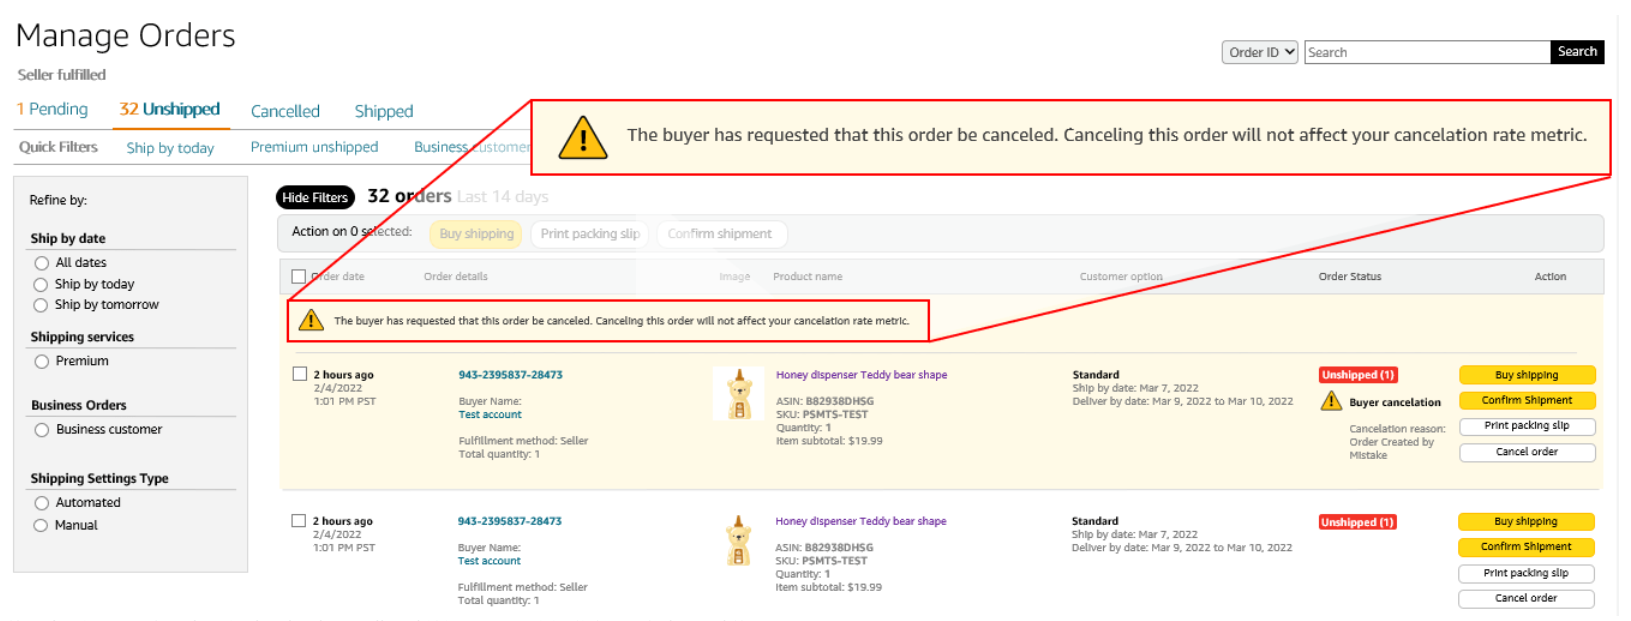Image resolution: width=1631 pixels, height=621 pixels.
Task: Open Honey dispenser product link in first order
Action: 861,375
